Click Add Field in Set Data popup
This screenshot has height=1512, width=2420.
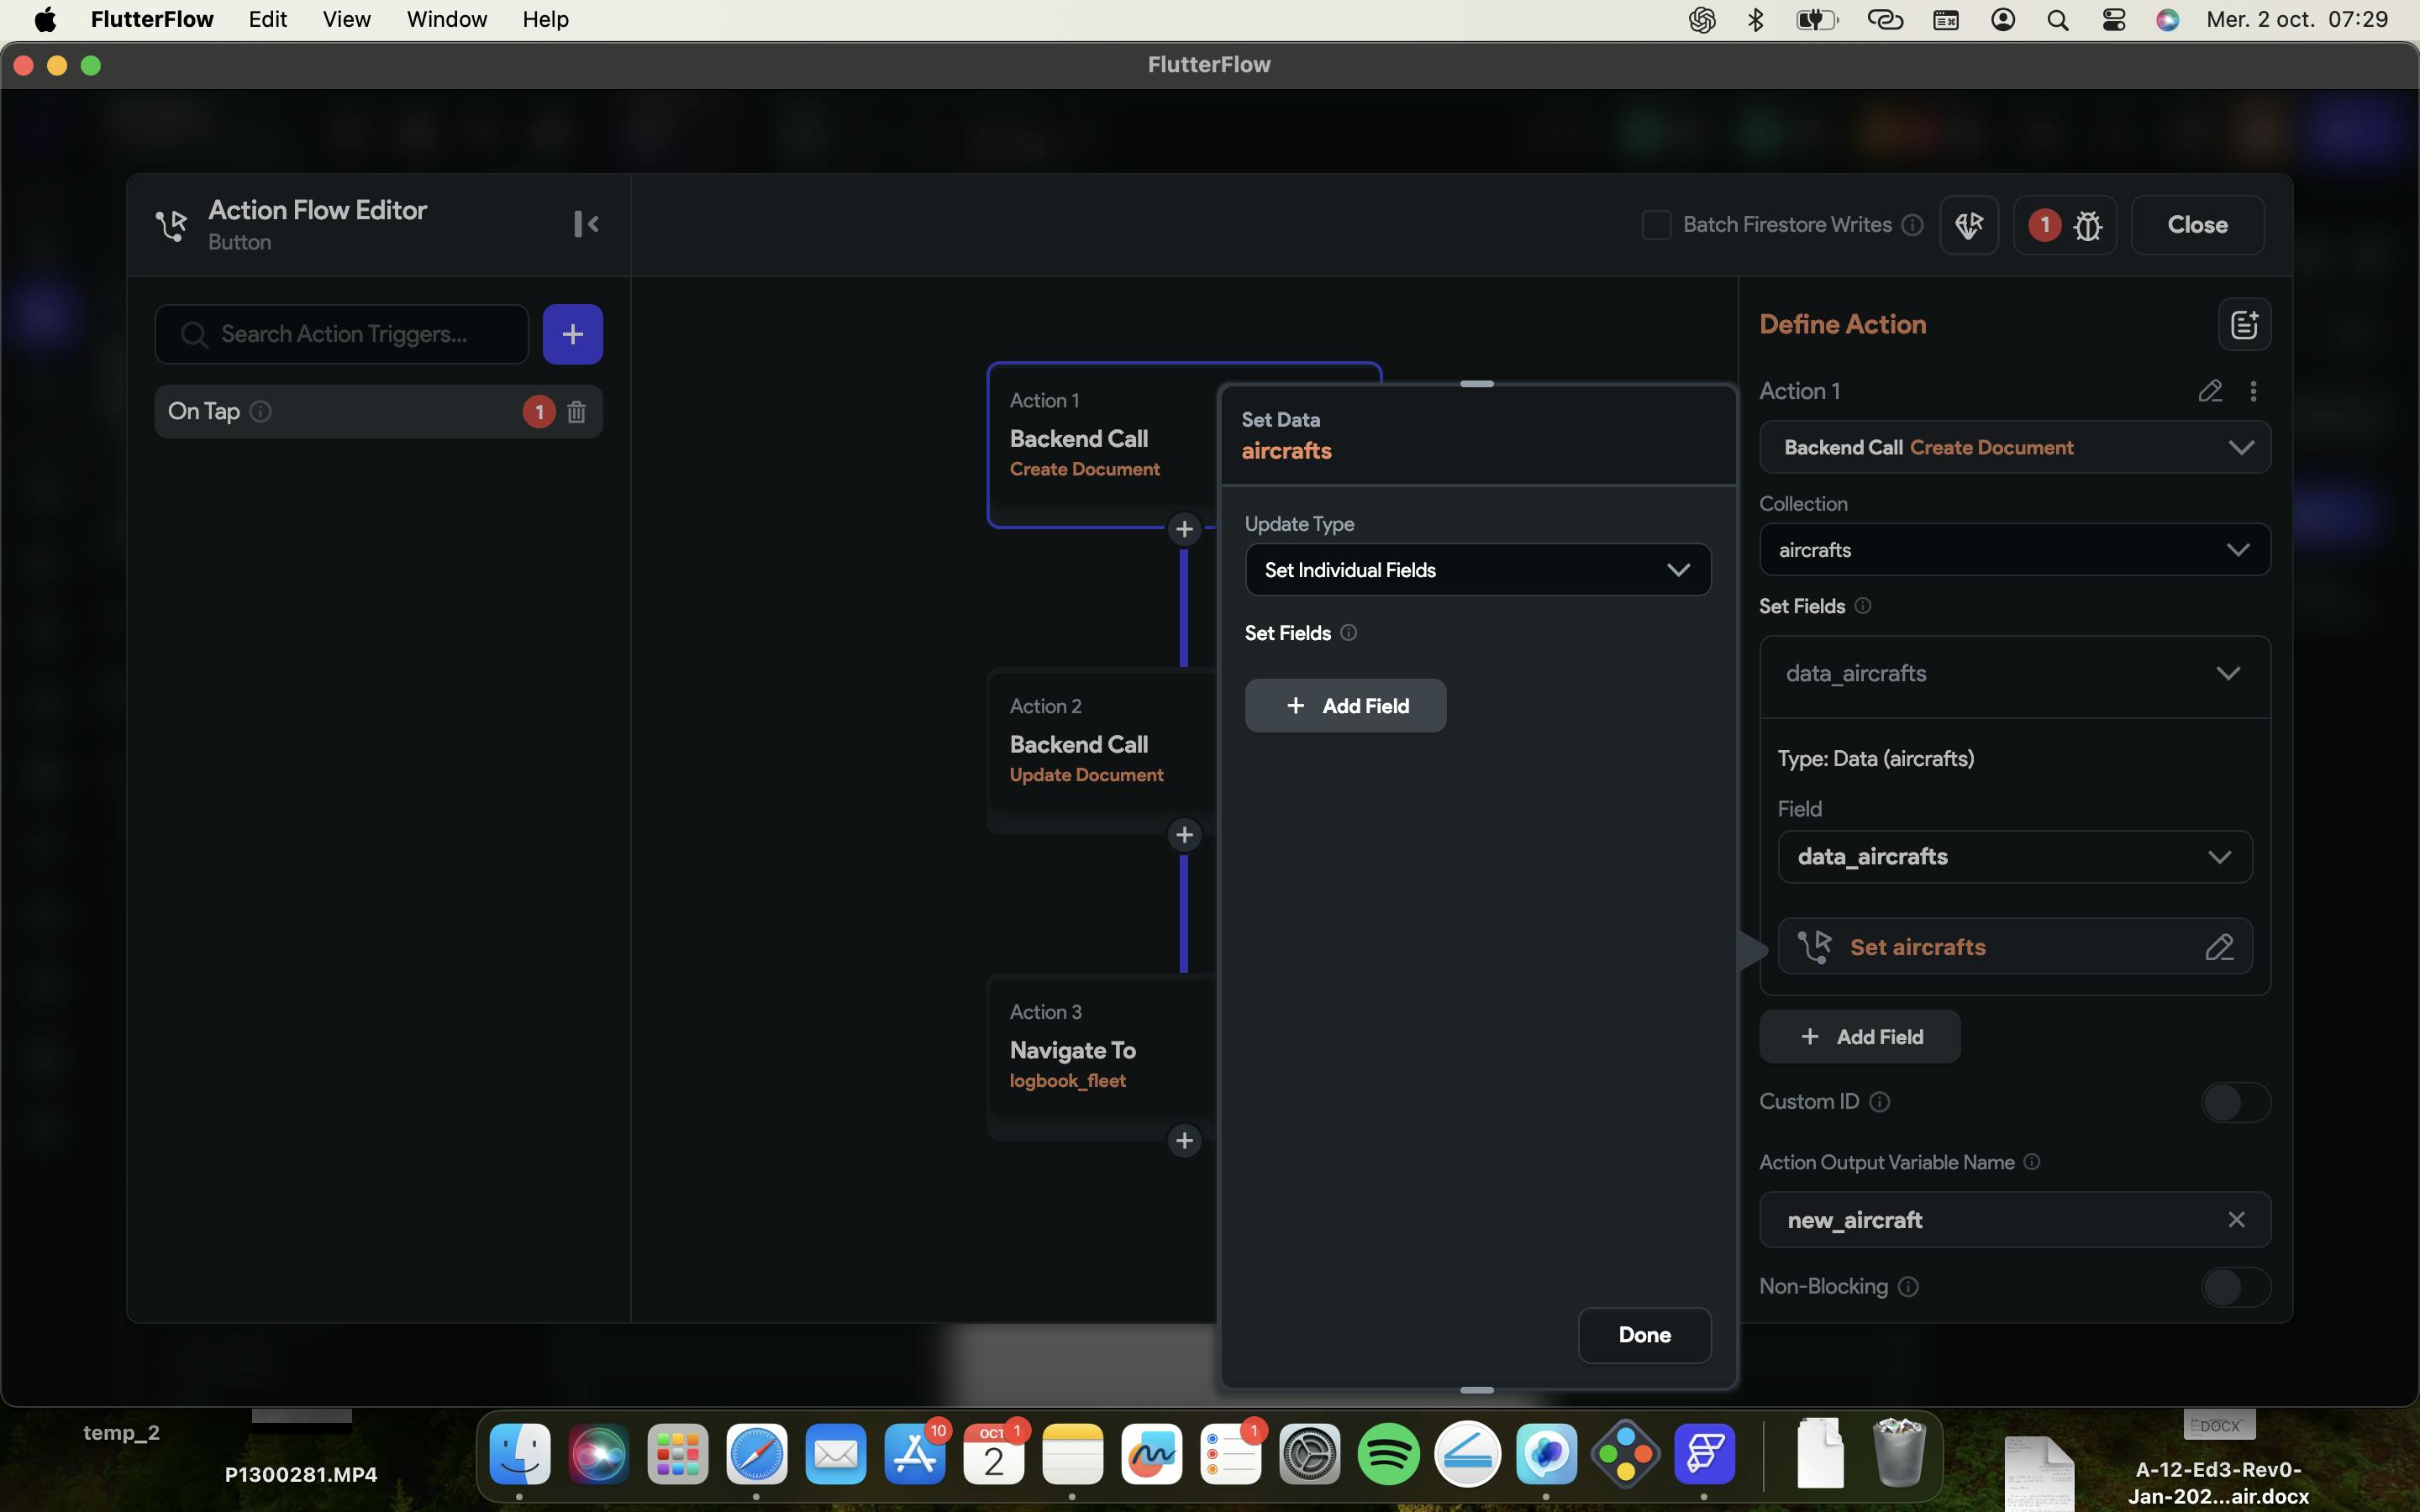pos(1345,706)
